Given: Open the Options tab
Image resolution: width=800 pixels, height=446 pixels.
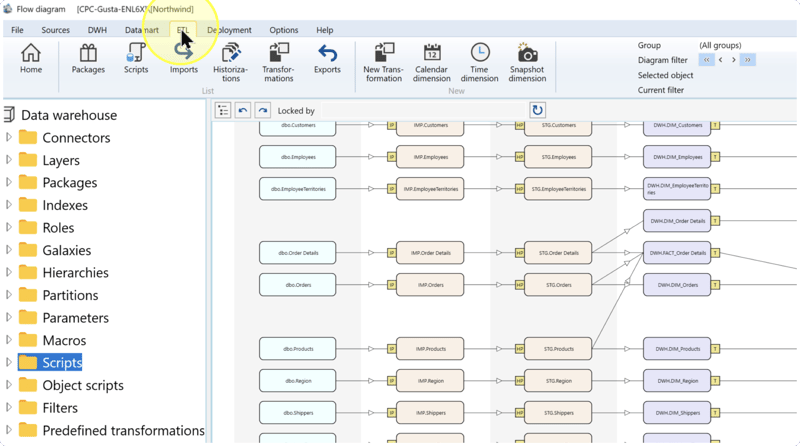Looking at the screenshot, I should coord(284,30).
